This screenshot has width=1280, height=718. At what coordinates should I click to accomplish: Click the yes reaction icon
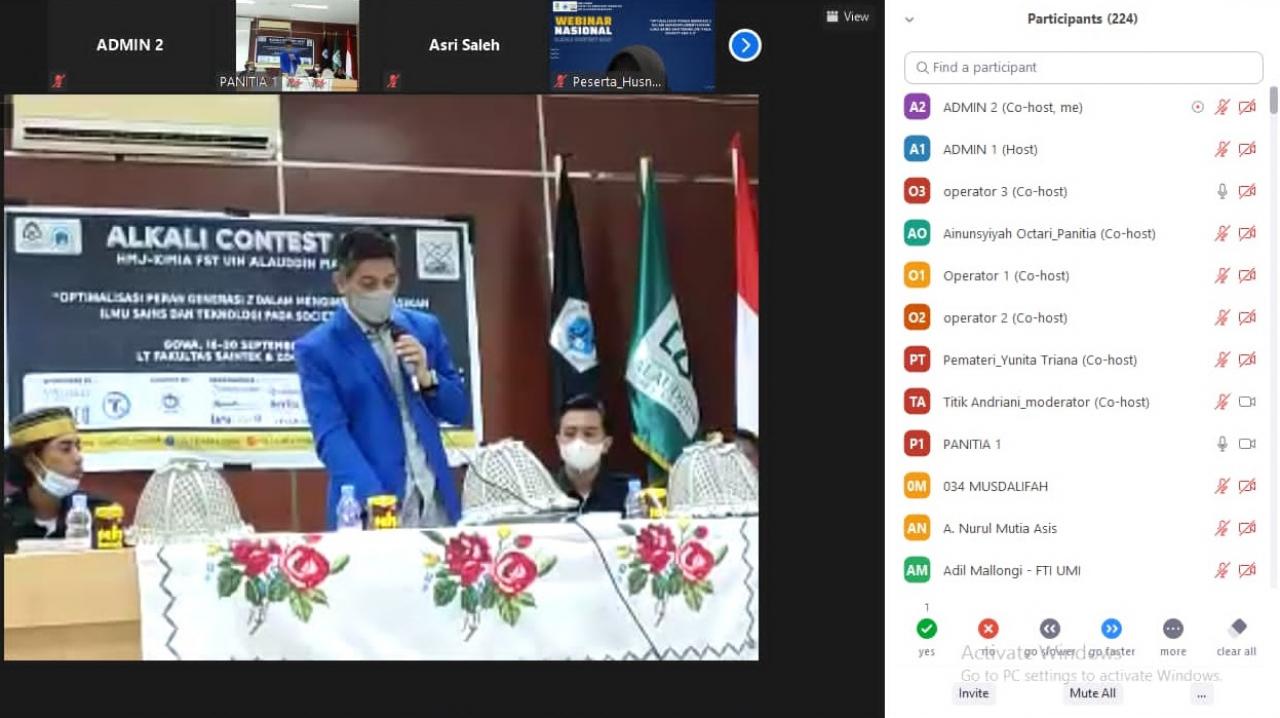click(x=926, y=628)
